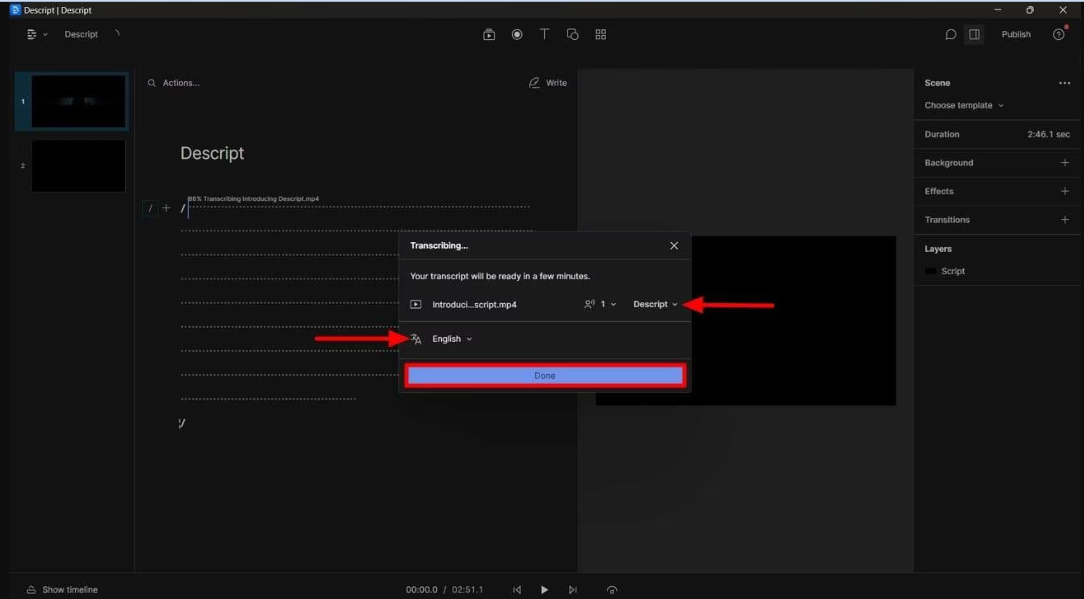Click the playback speed icon
This screenshot has width=1084, height=599.
(612, 590)
